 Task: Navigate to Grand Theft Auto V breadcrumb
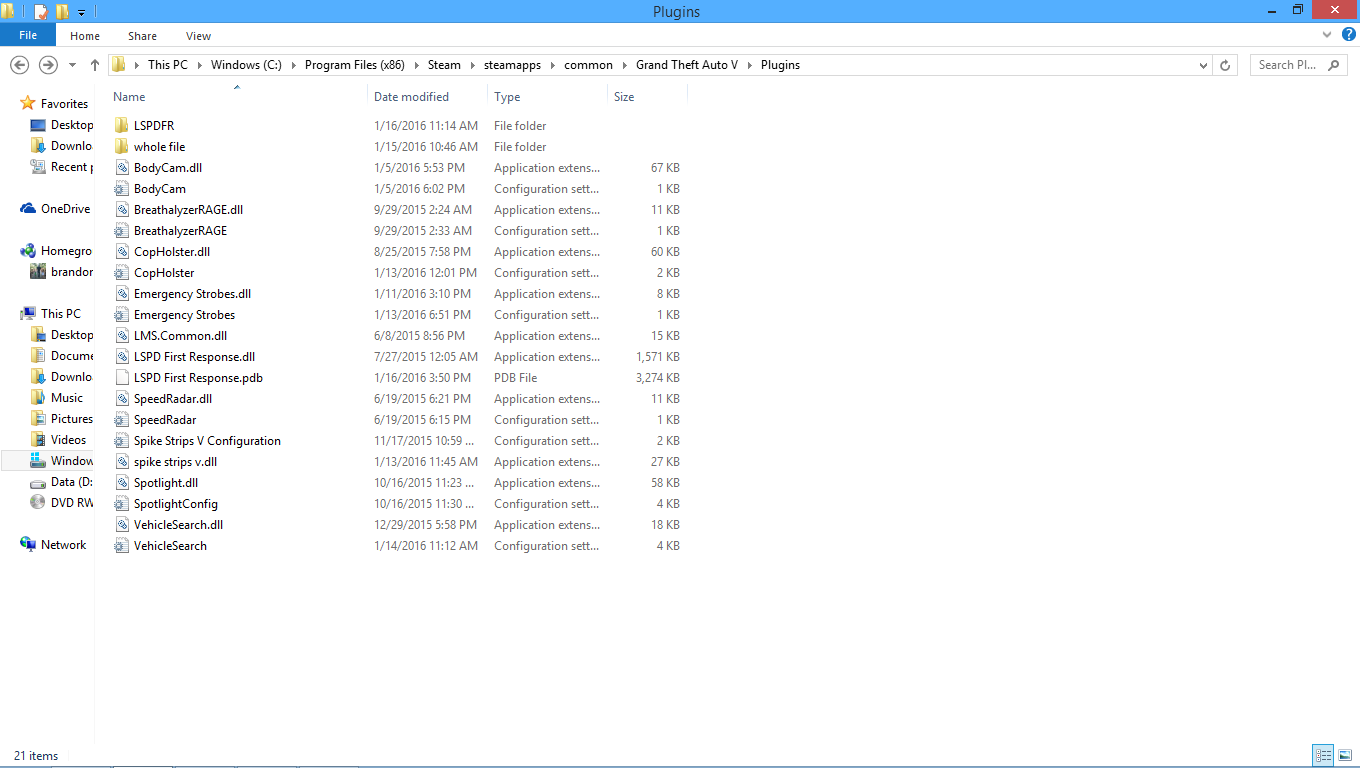tap(687, 65)
